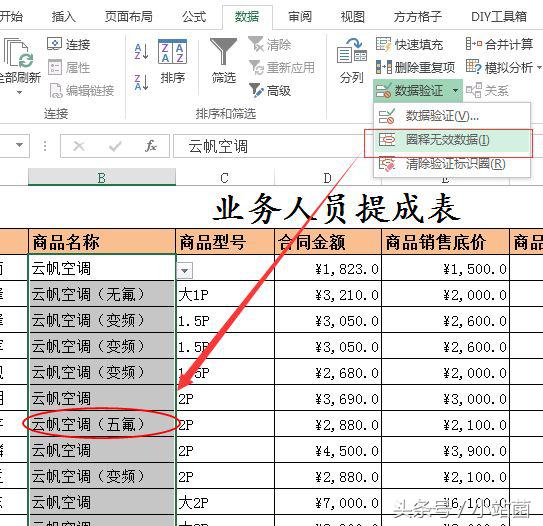Select column D header
The width and height of the screenshot is (543, 526).
328,177
